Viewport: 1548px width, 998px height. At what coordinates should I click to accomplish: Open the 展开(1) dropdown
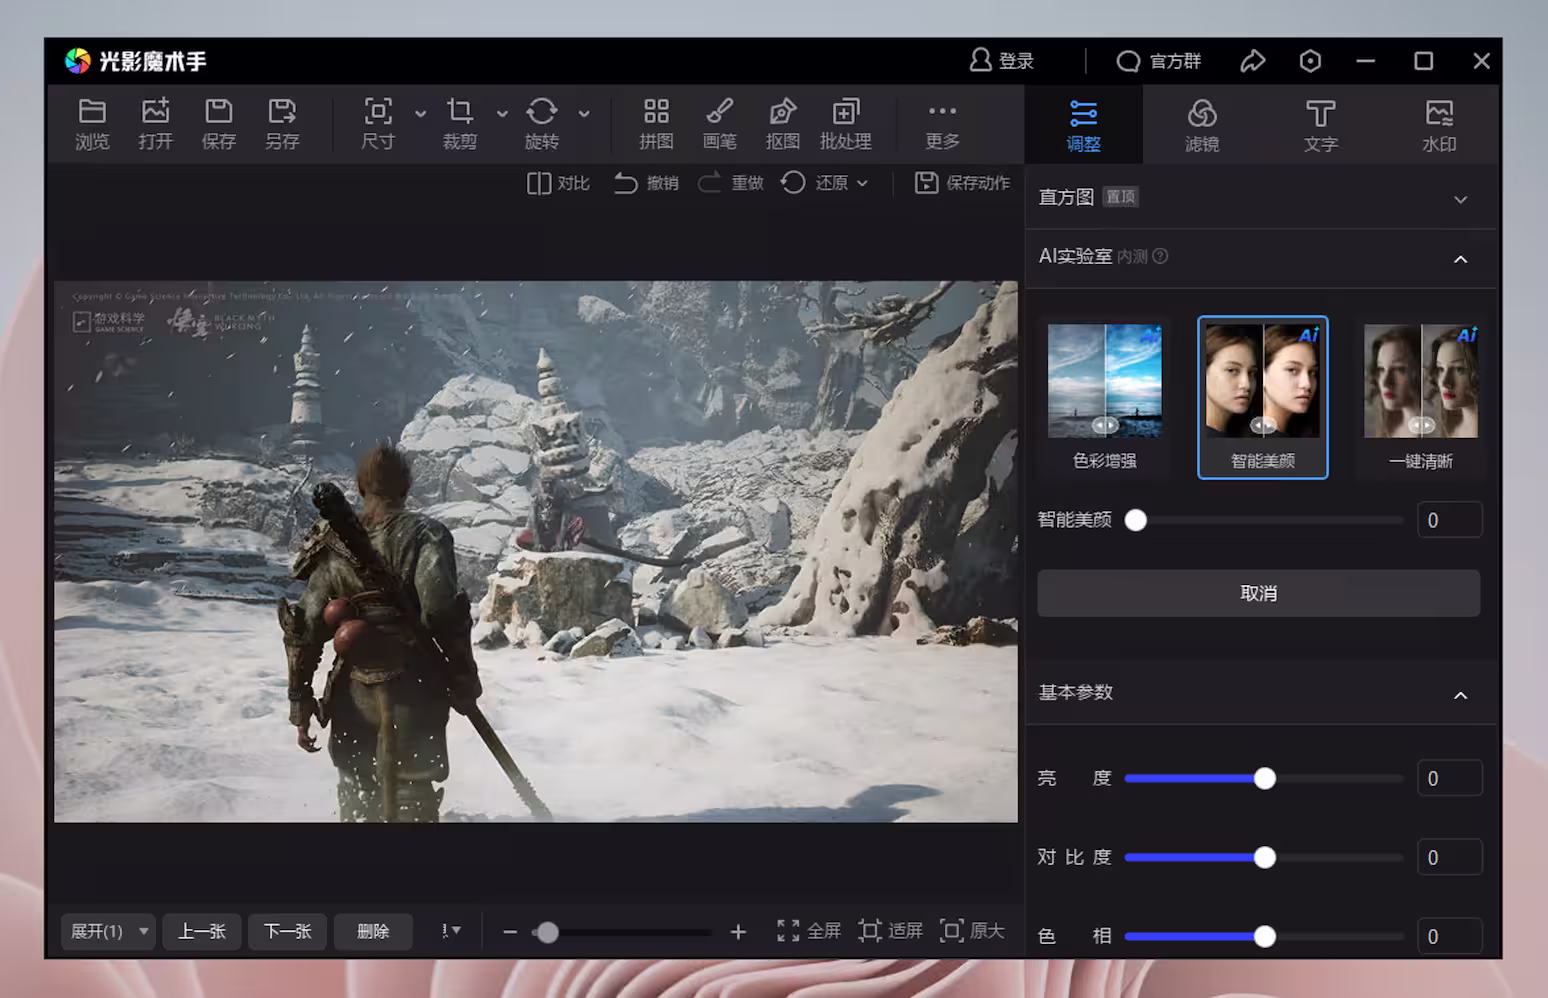tap(108, 931)
